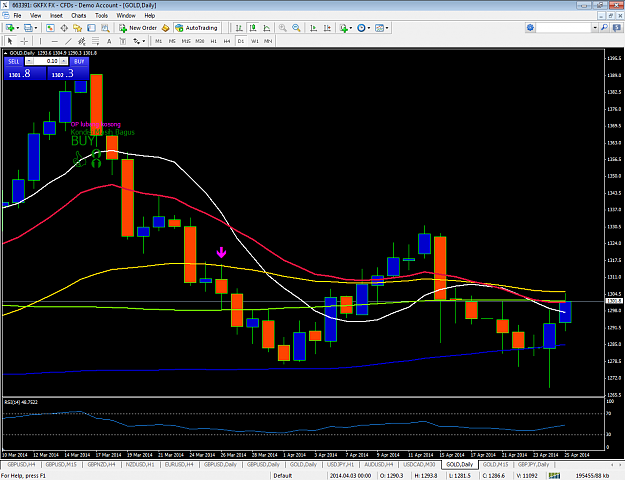The height and width of the screenshot is (480, 625).
Task: Open the Tools menu
Action: pos(101,16)
